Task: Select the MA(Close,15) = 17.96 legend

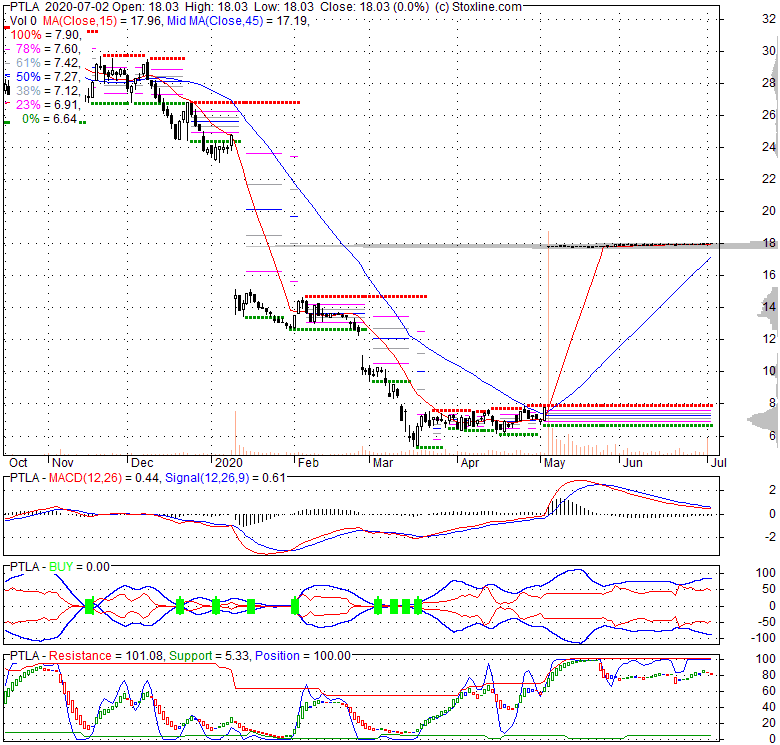Action: (102, 21)
